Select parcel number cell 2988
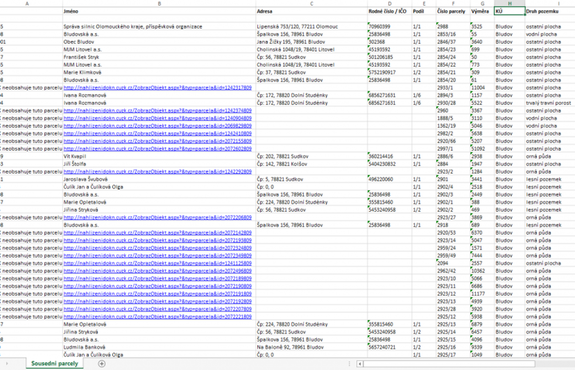 (x=453, y=27)
